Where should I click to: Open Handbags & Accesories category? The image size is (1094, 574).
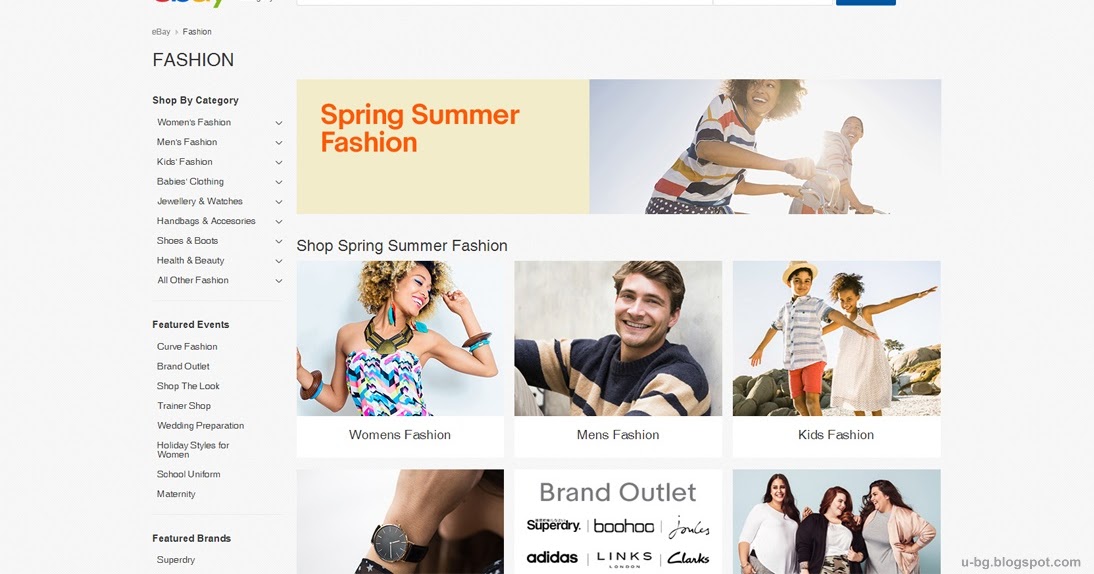tap(206, 220)
